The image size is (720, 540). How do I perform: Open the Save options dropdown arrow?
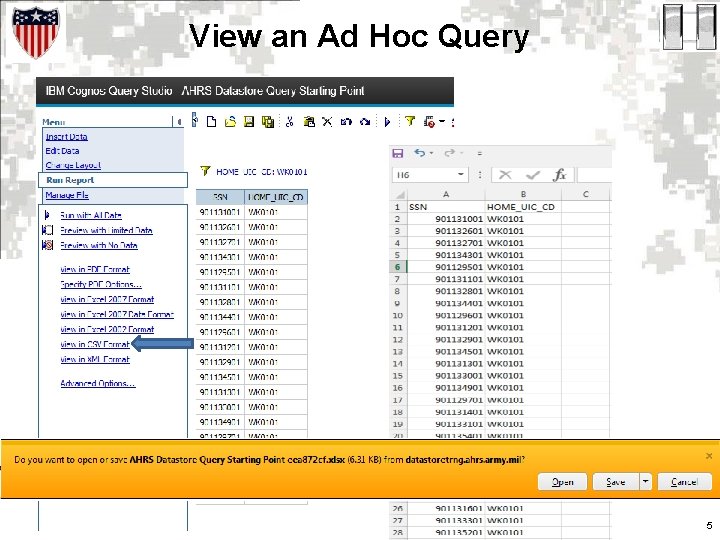click(x=645, y=482)
